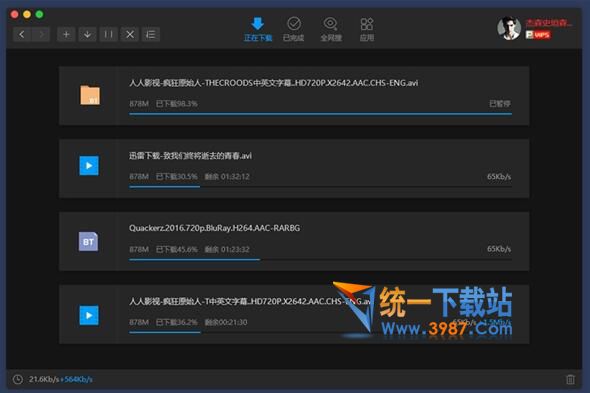The height and width of the screenshot is (393, 590).
Task: Open the 全网搜 search tab
Action: point(331,29)
